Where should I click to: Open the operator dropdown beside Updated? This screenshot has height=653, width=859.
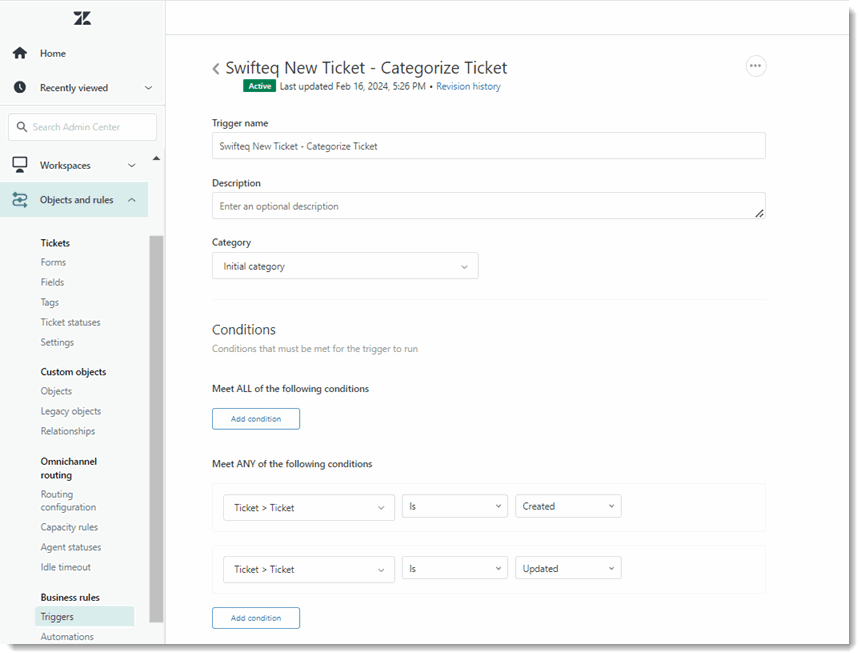click(455, 568)
